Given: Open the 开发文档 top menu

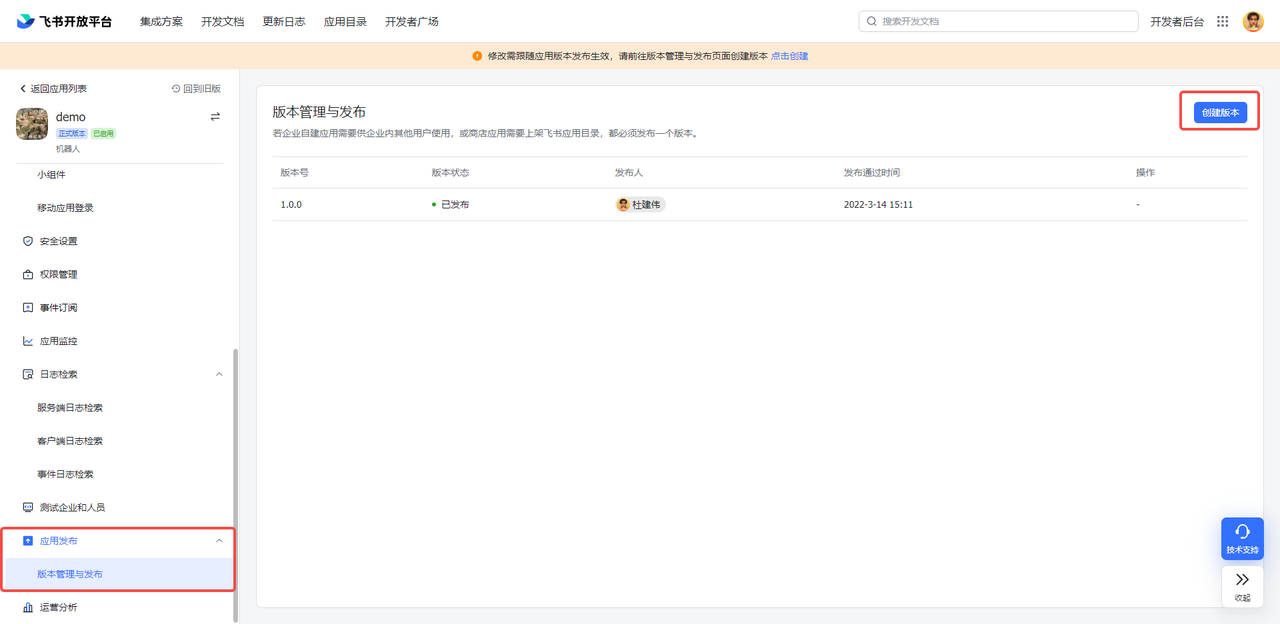Looking at the screenshot, I should click(222, 21).
